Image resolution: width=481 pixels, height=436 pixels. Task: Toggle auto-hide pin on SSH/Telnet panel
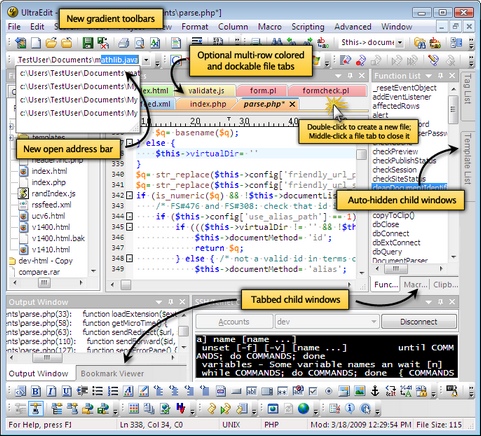coord(440,302)
